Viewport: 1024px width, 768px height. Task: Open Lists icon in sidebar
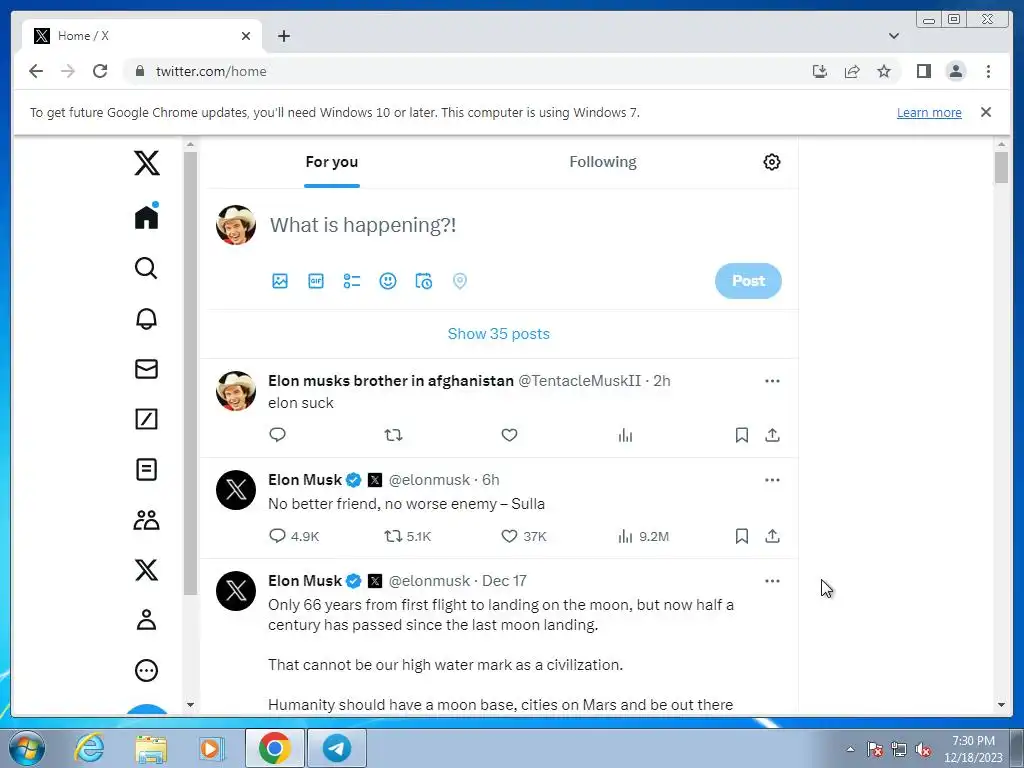146,470
